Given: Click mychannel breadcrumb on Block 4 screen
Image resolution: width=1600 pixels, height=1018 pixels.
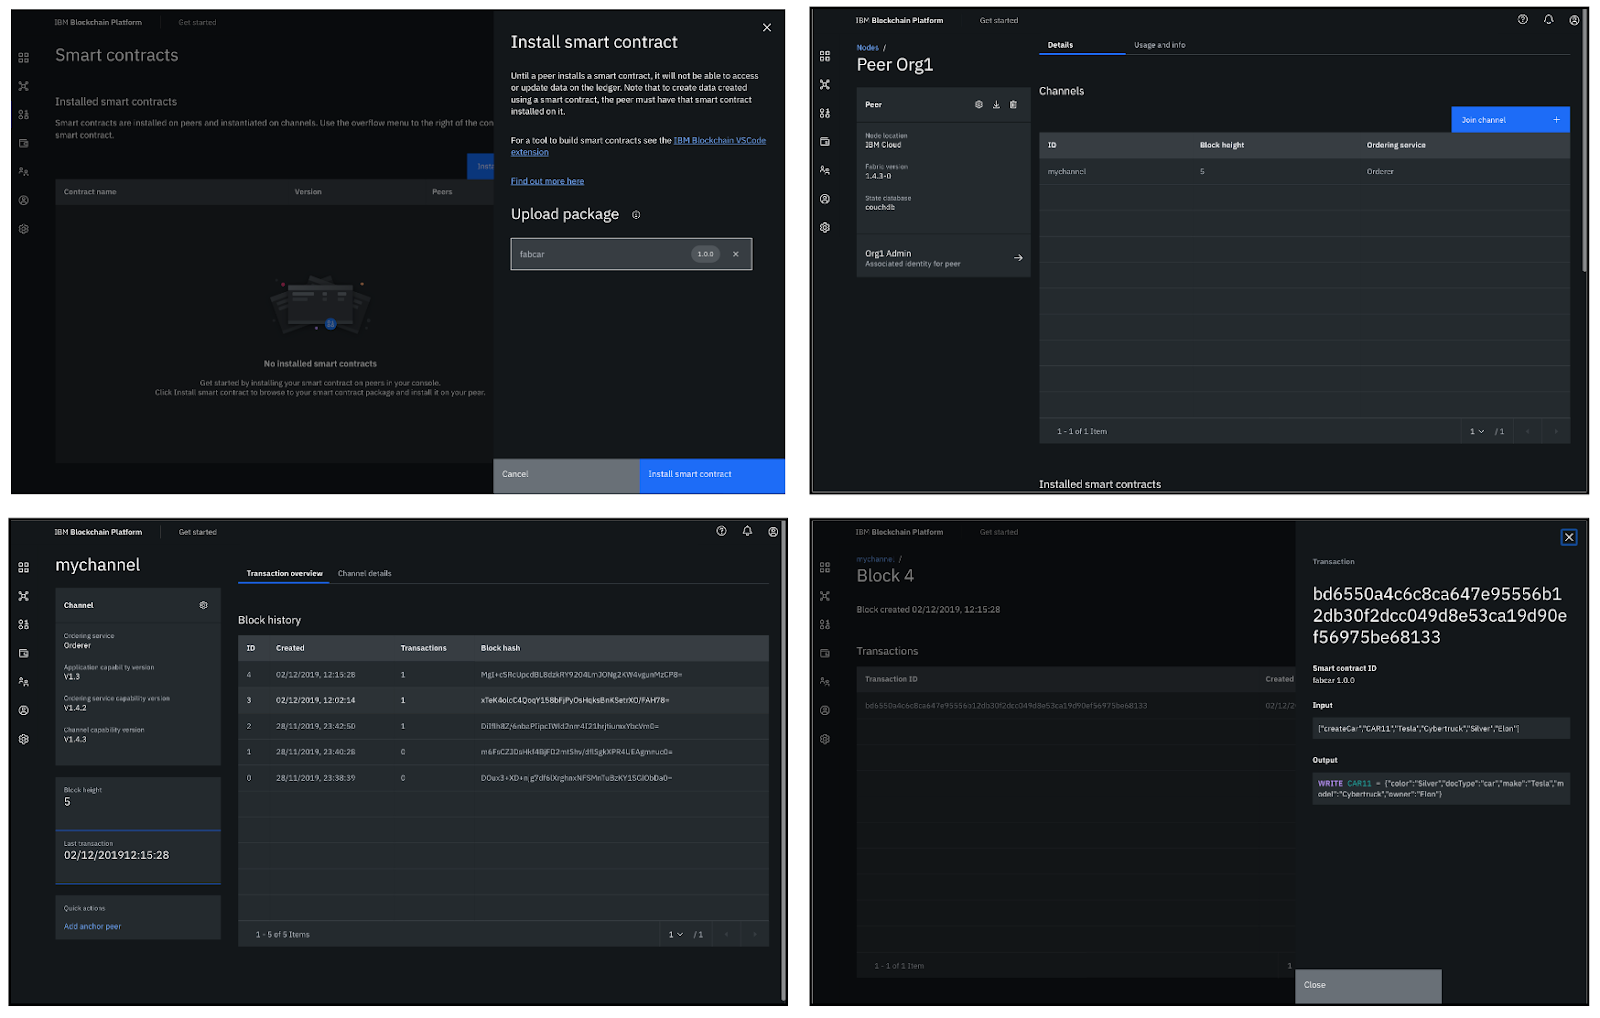Looking at the screenshot, I should (875, 559).
